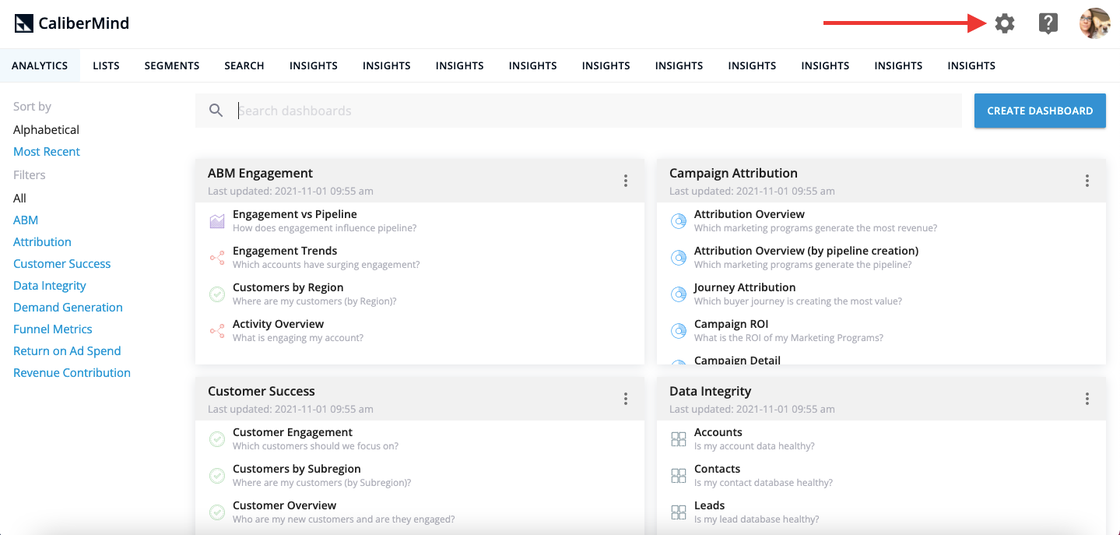Viewport: 1120px width, 535px height.
Task: Switch to the Search tab
Action: (244, 66)
